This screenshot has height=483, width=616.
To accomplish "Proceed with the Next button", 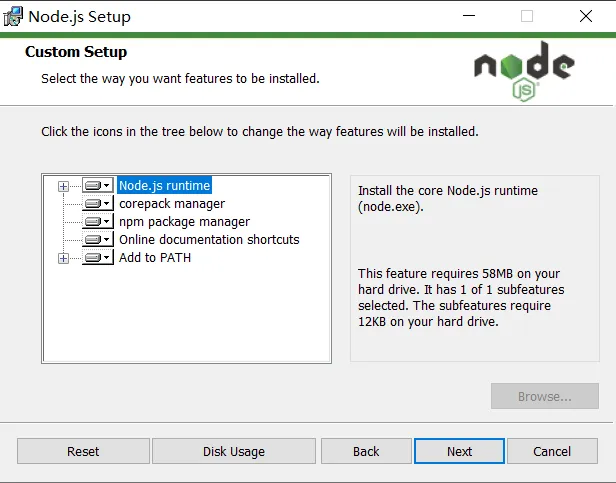I will pyautogui.click(x=459, y=452).
